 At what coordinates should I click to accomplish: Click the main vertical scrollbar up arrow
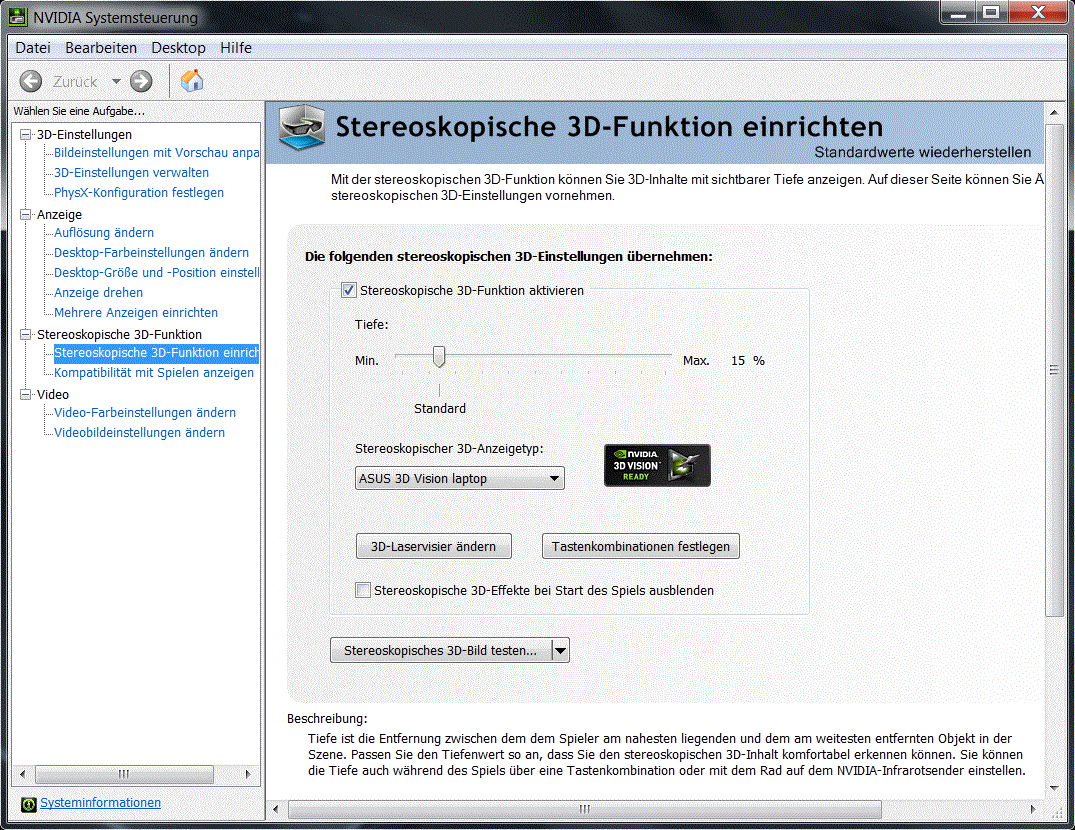(x=1054, y=112)
